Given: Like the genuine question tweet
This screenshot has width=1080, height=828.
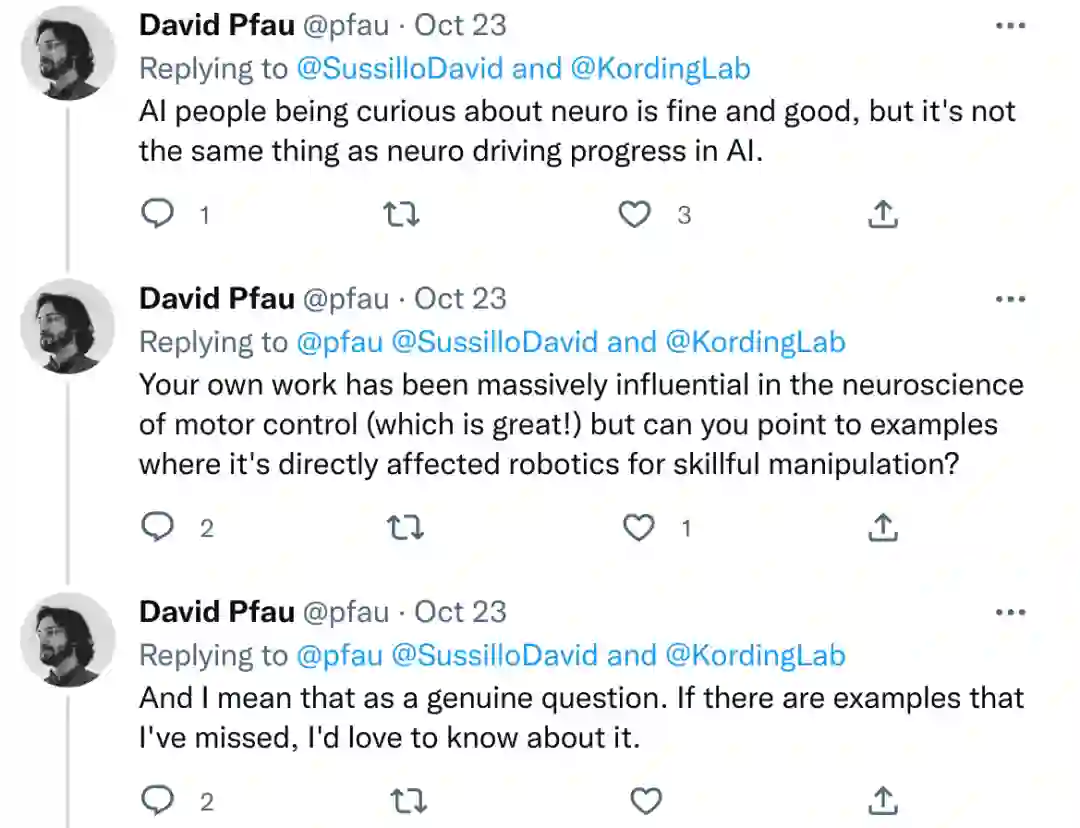Looking at the screenshot, I should point(646,800).
